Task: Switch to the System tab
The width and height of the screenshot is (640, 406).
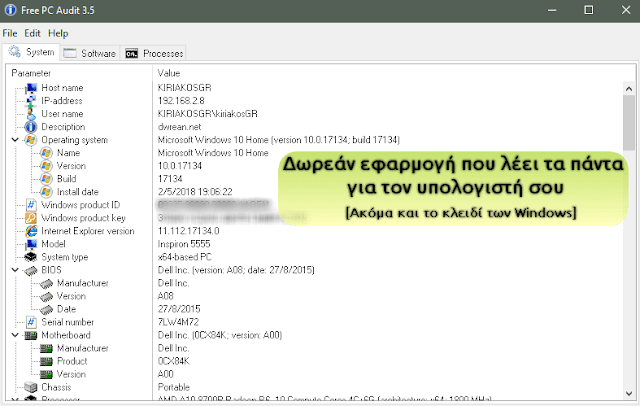Action: click(31, 52)
